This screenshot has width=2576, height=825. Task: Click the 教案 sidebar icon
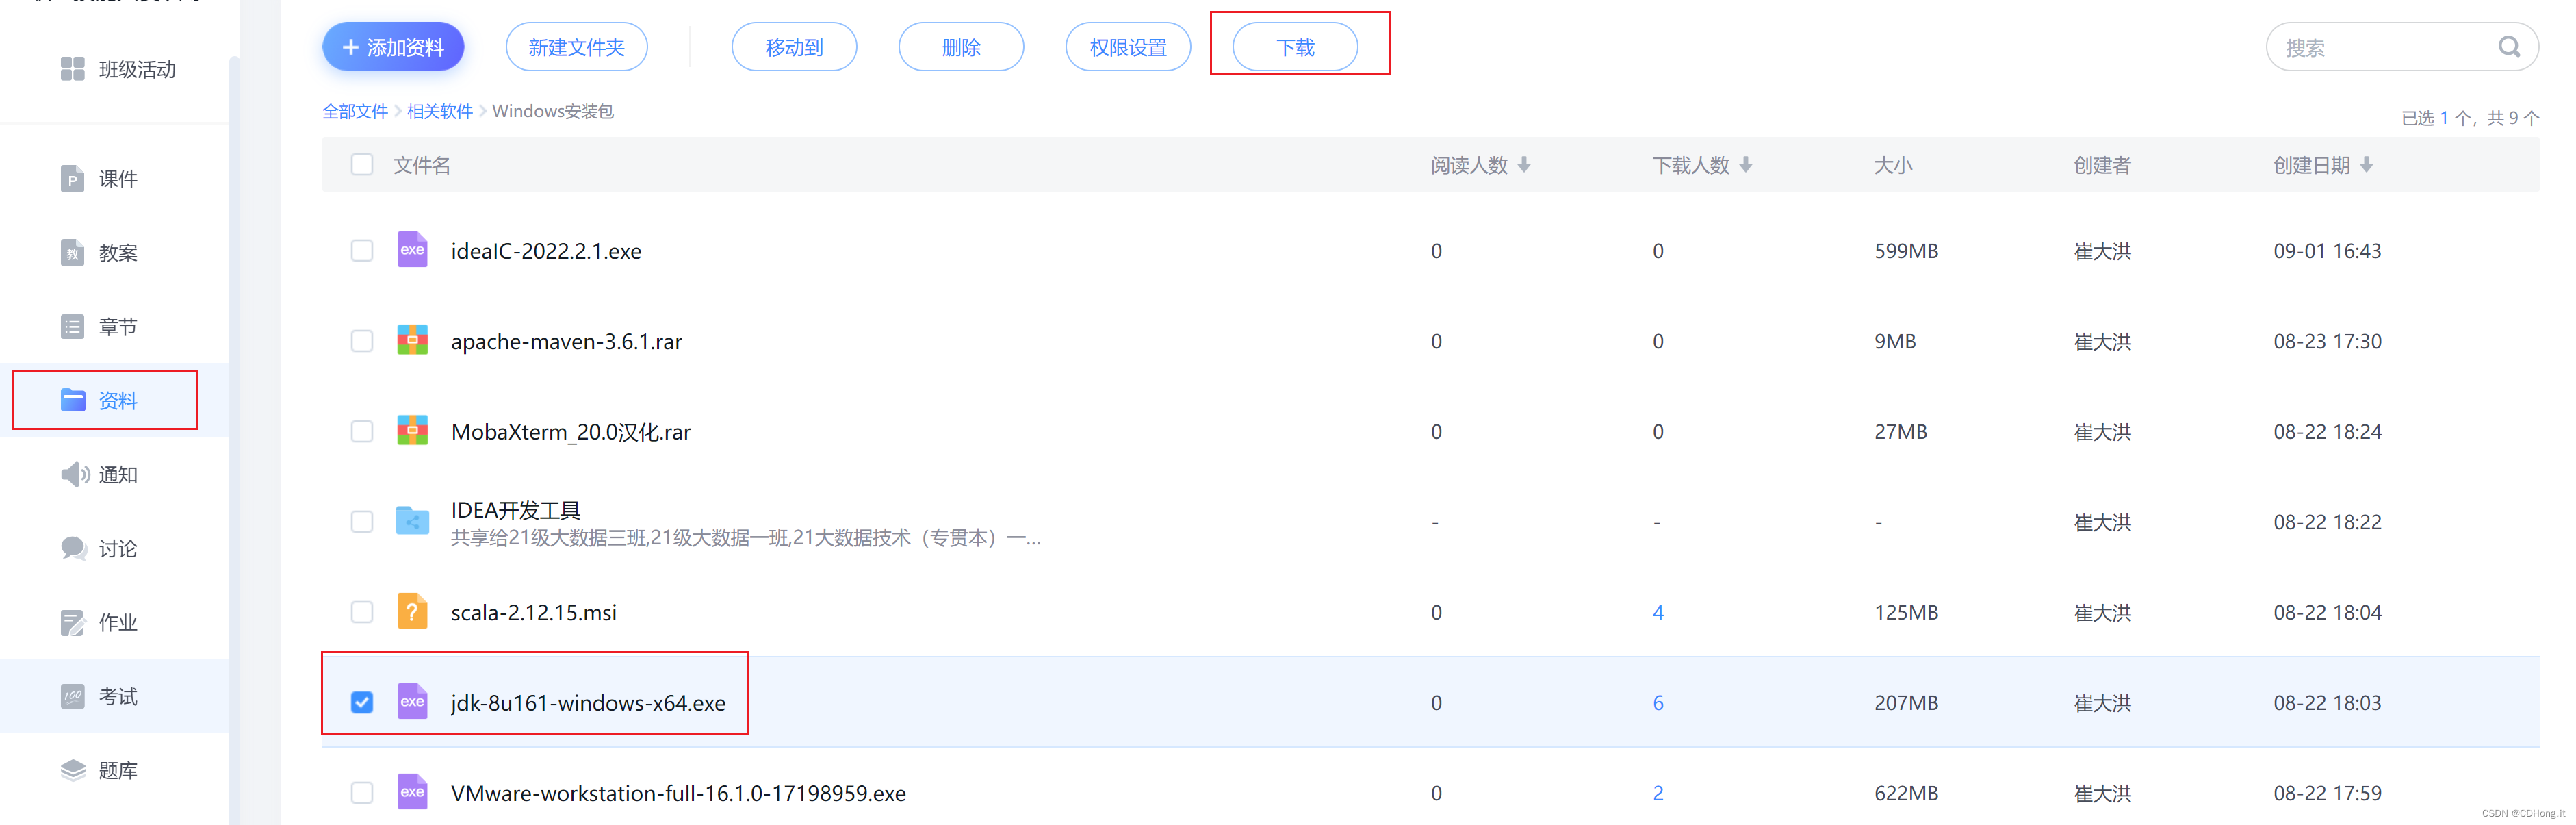coord(72,252)
